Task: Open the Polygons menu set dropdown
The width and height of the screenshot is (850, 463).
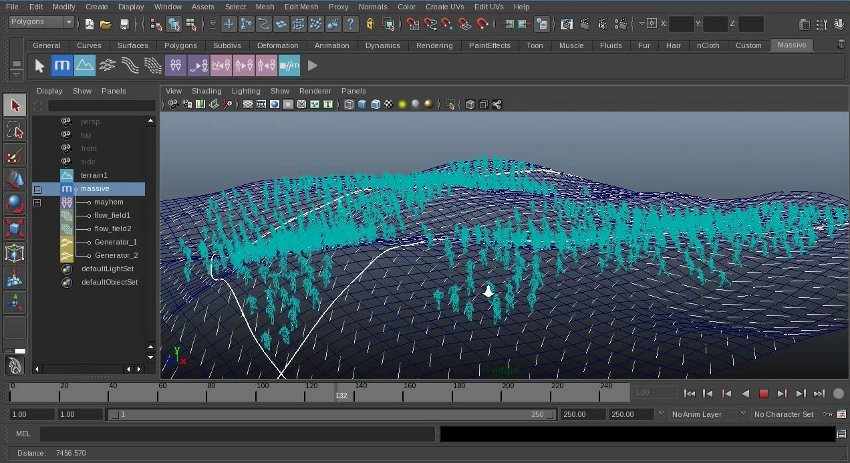Action: click(x=40, y=23)
